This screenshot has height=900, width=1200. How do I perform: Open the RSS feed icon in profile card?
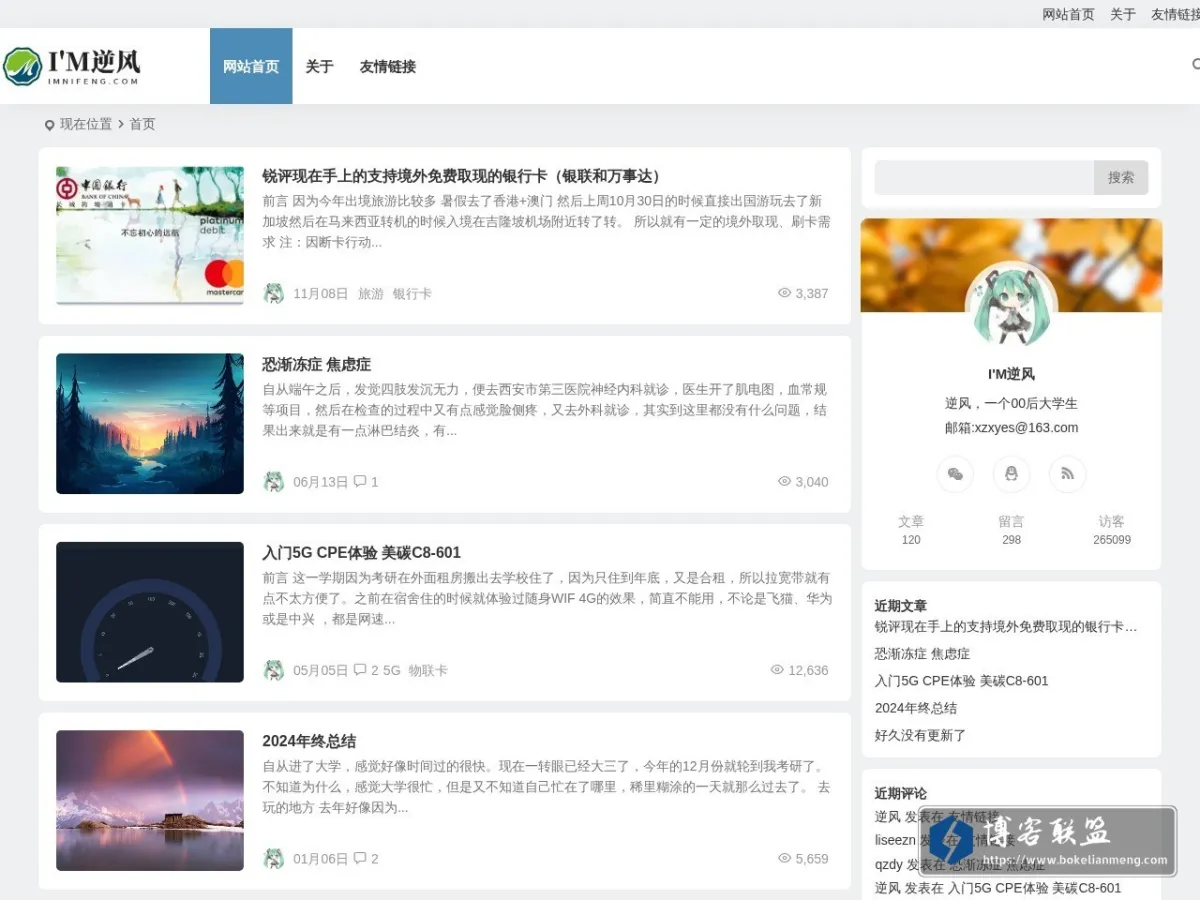tap(1067, 474)
